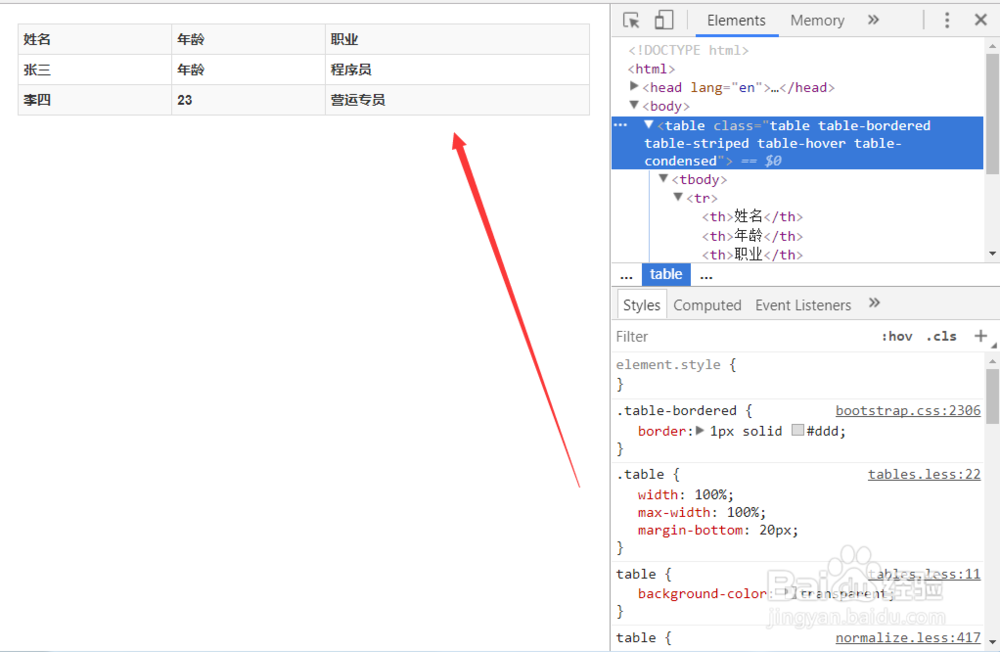This screenshot has height=652, width=1000.
Task: Click the Styles pane scrollbar thumb
Action: 992,396
